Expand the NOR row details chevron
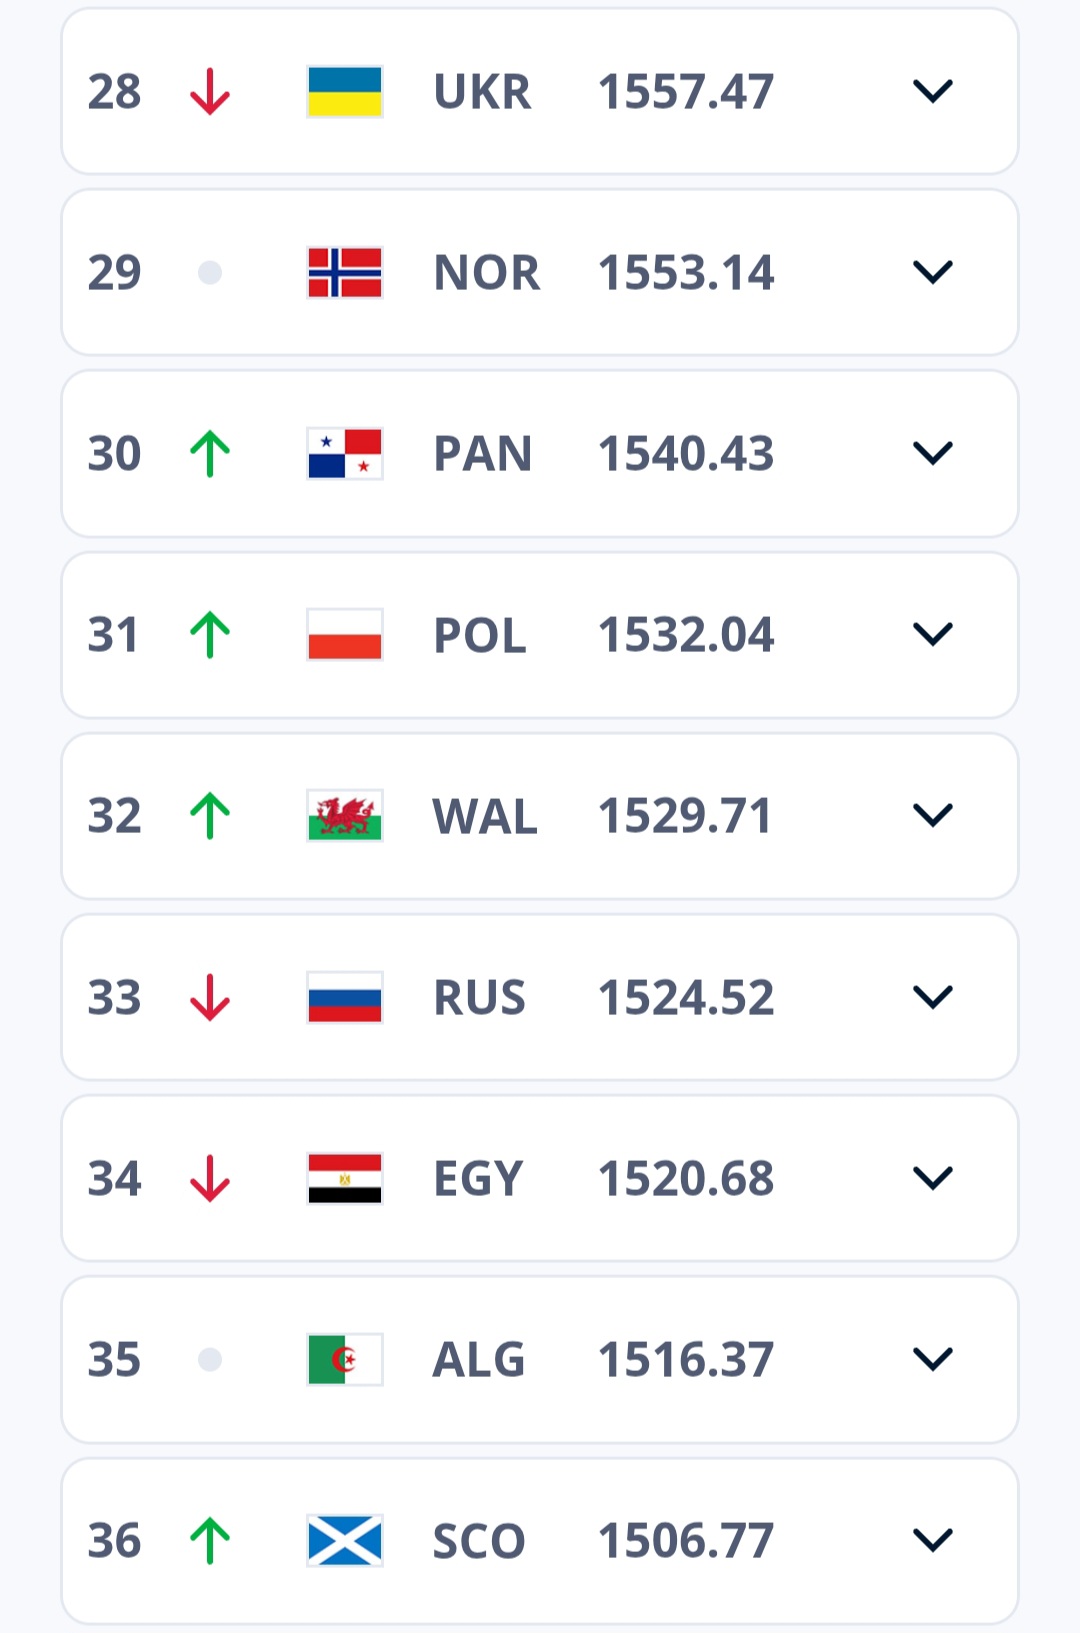 click(x=932, y=273)
